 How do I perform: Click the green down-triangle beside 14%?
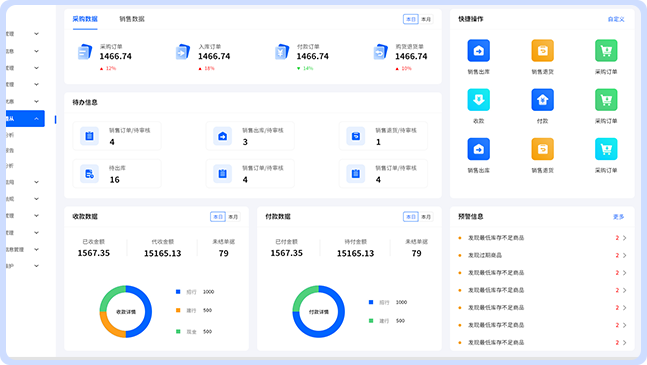[x=299, y=68]
